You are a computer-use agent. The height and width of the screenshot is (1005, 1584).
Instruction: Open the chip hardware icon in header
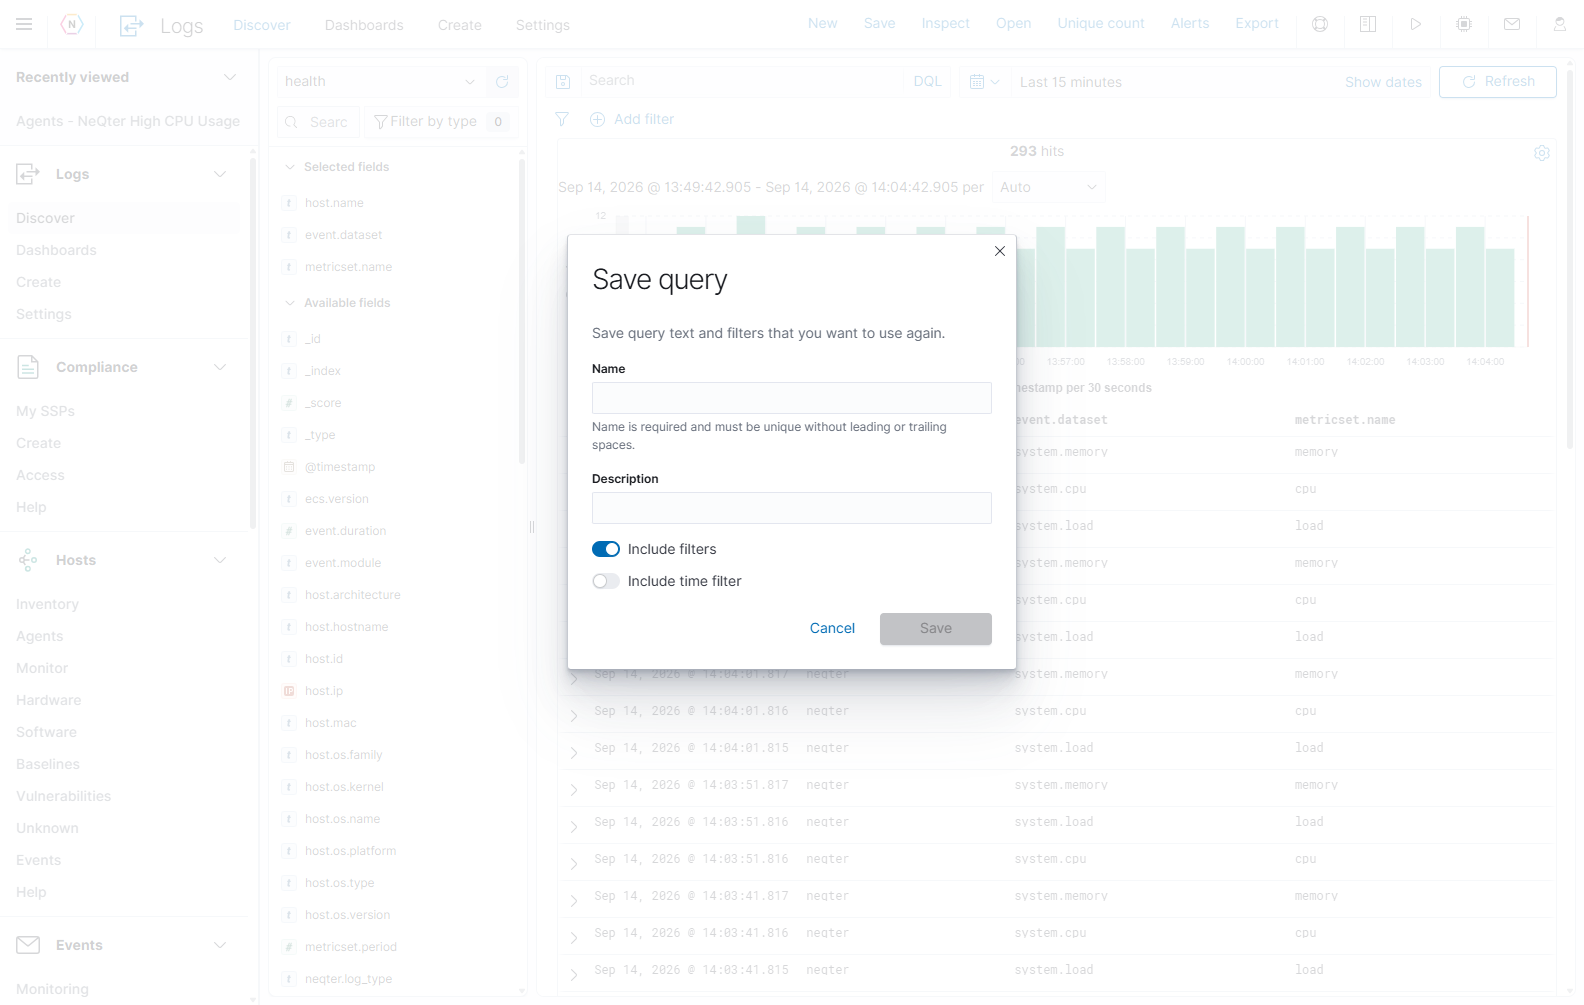[x=1464, y=24]
